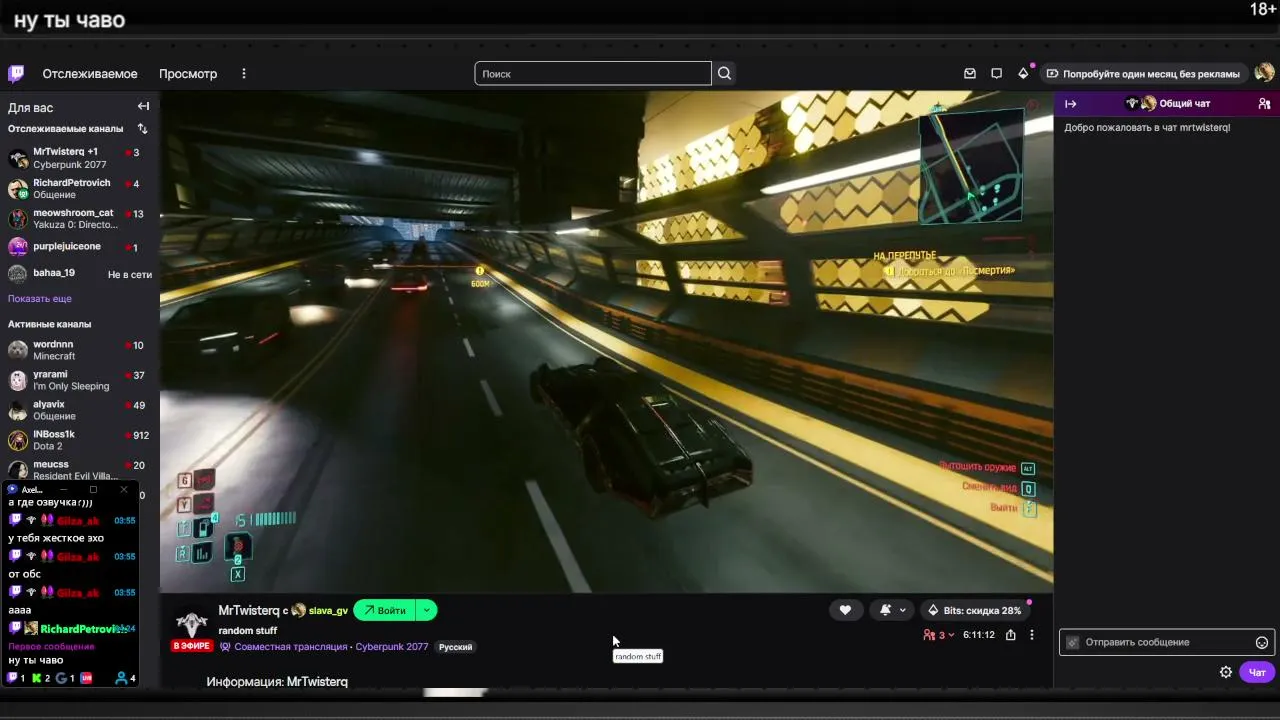Collapse the chat panel with the arrow icon

point(1070,104)
